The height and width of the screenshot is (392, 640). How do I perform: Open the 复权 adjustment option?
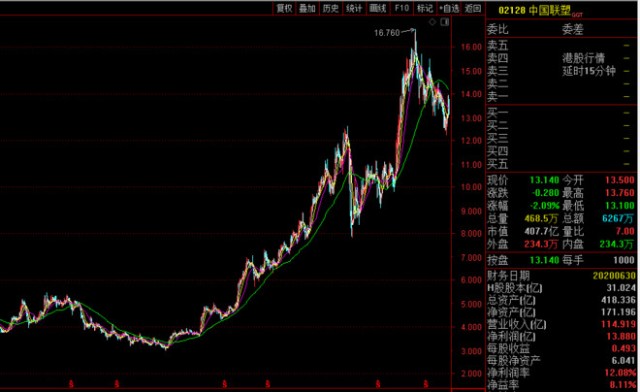tap(284, 8)
